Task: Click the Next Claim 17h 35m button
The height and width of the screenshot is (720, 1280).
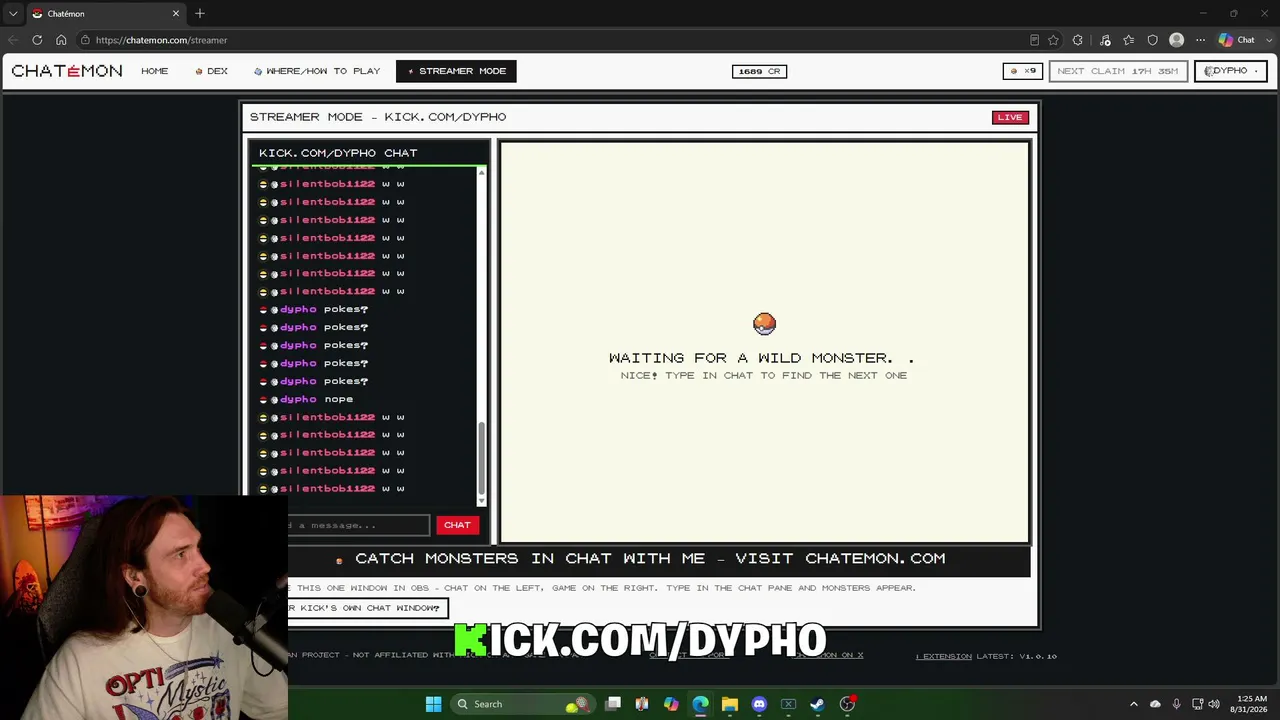Action: 1118,71
